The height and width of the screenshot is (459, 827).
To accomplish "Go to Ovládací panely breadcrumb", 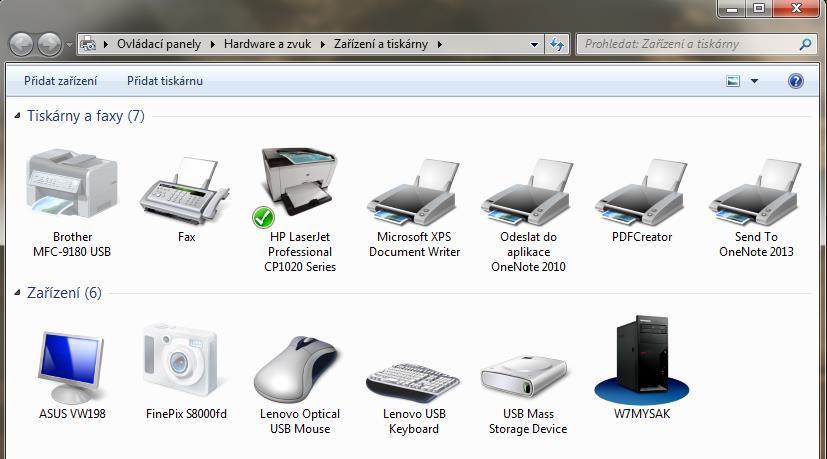I will pyautogui.click(x=159, y=44).
